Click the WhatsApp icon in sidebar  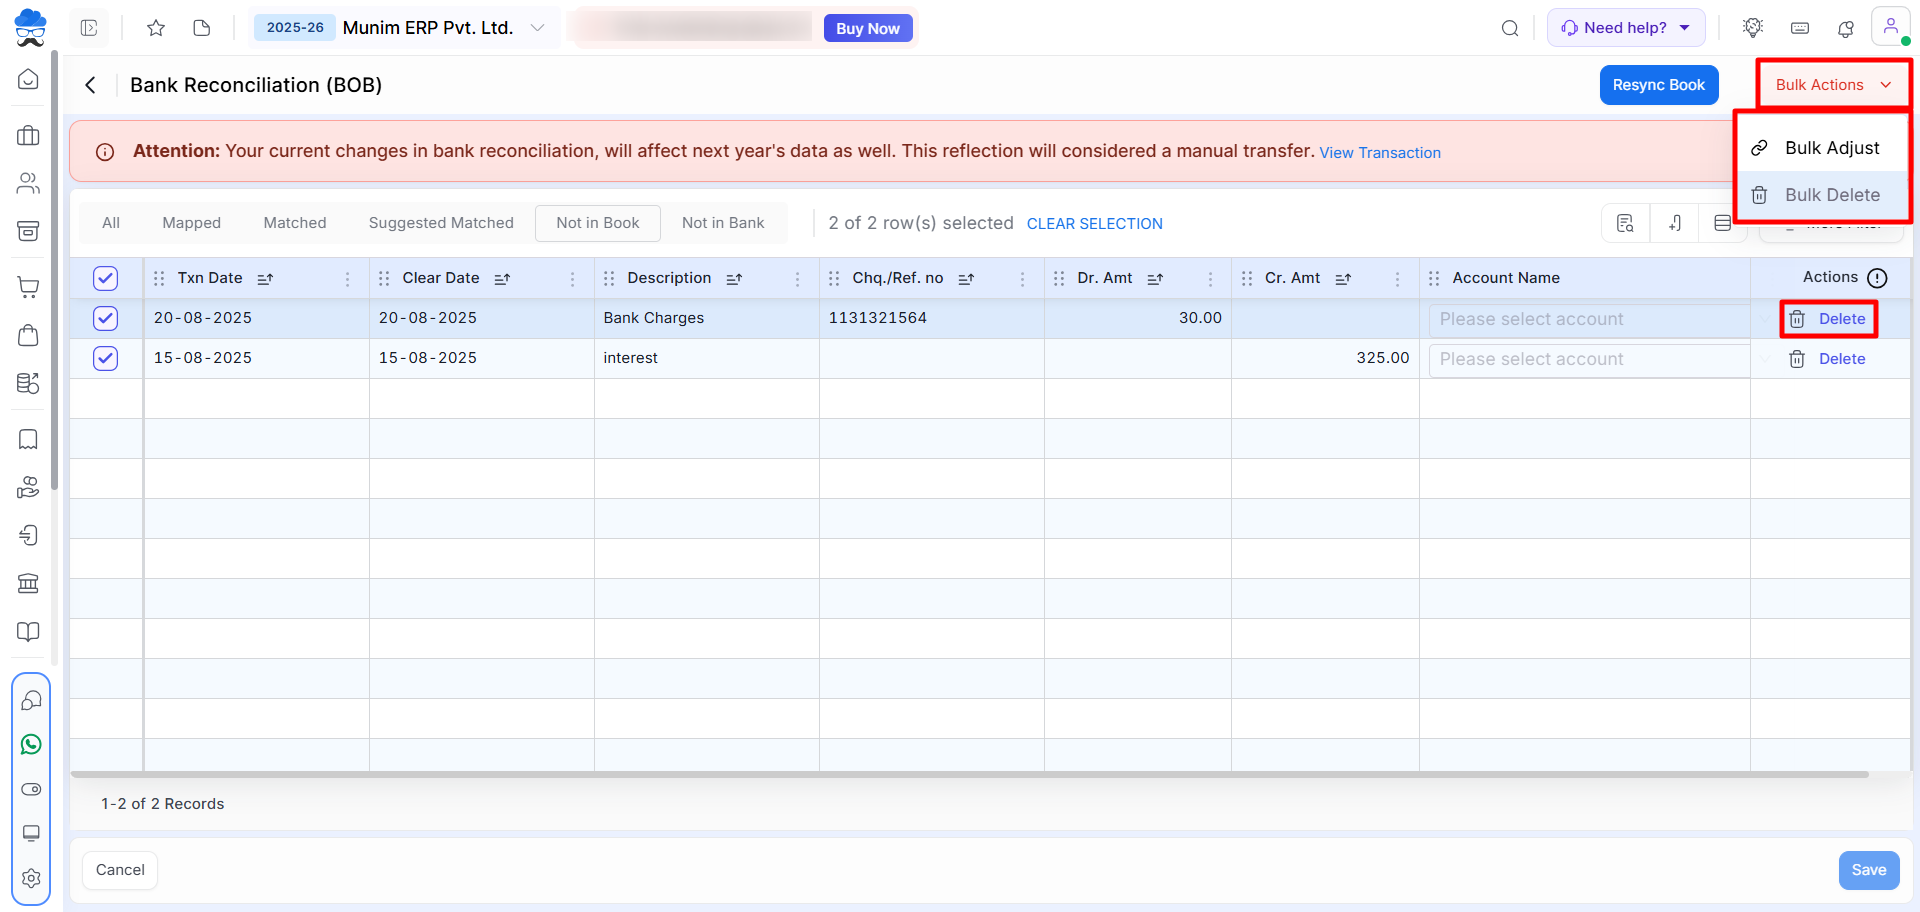[x=31, y=744]
